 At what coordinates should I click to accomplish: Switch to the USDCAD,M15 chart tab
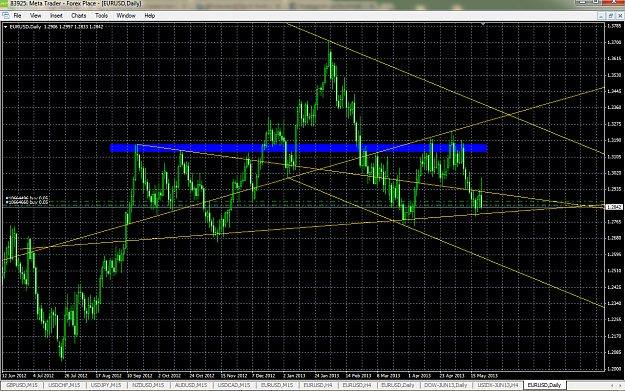click(234, 385)
